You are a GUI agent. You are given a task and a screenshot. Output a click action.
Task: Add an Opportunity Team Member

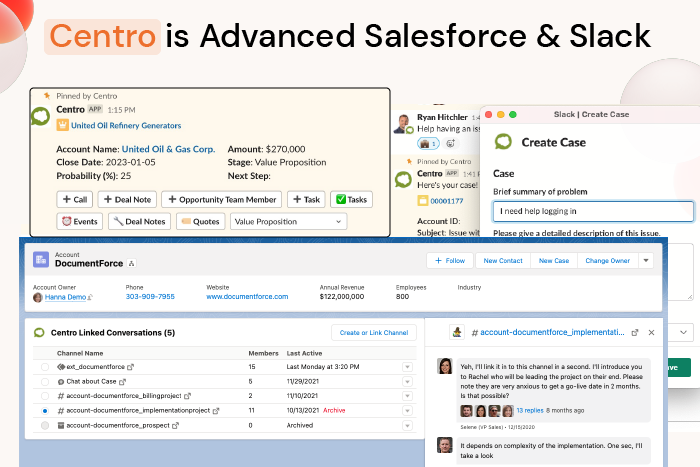(x=221, y=200)
